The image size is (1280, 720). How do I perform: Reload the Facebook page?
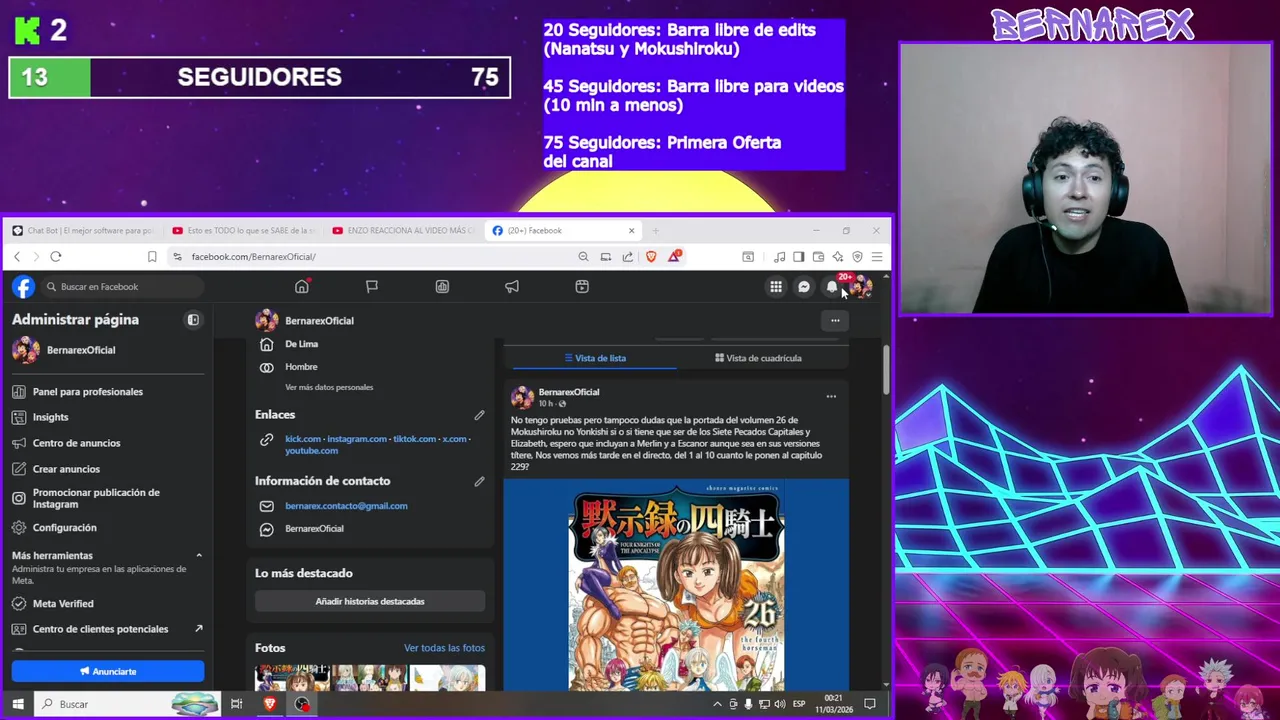56,257
